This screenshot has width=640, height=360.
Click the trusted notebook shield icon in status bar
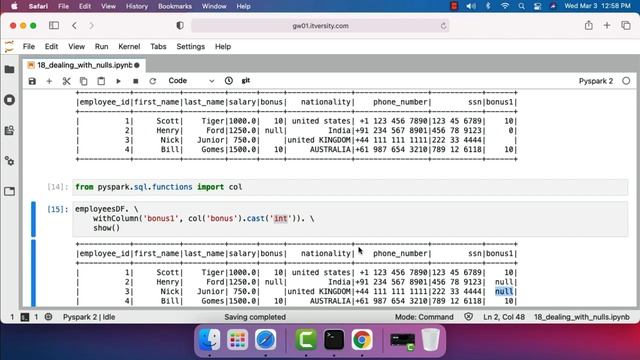(469, 317)
